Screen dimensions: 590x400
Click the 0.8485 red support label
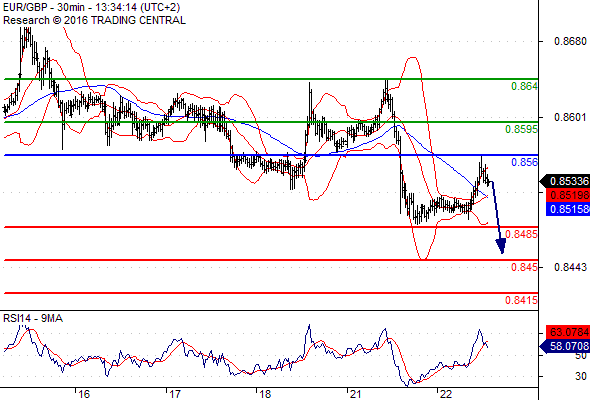[522, 234]
